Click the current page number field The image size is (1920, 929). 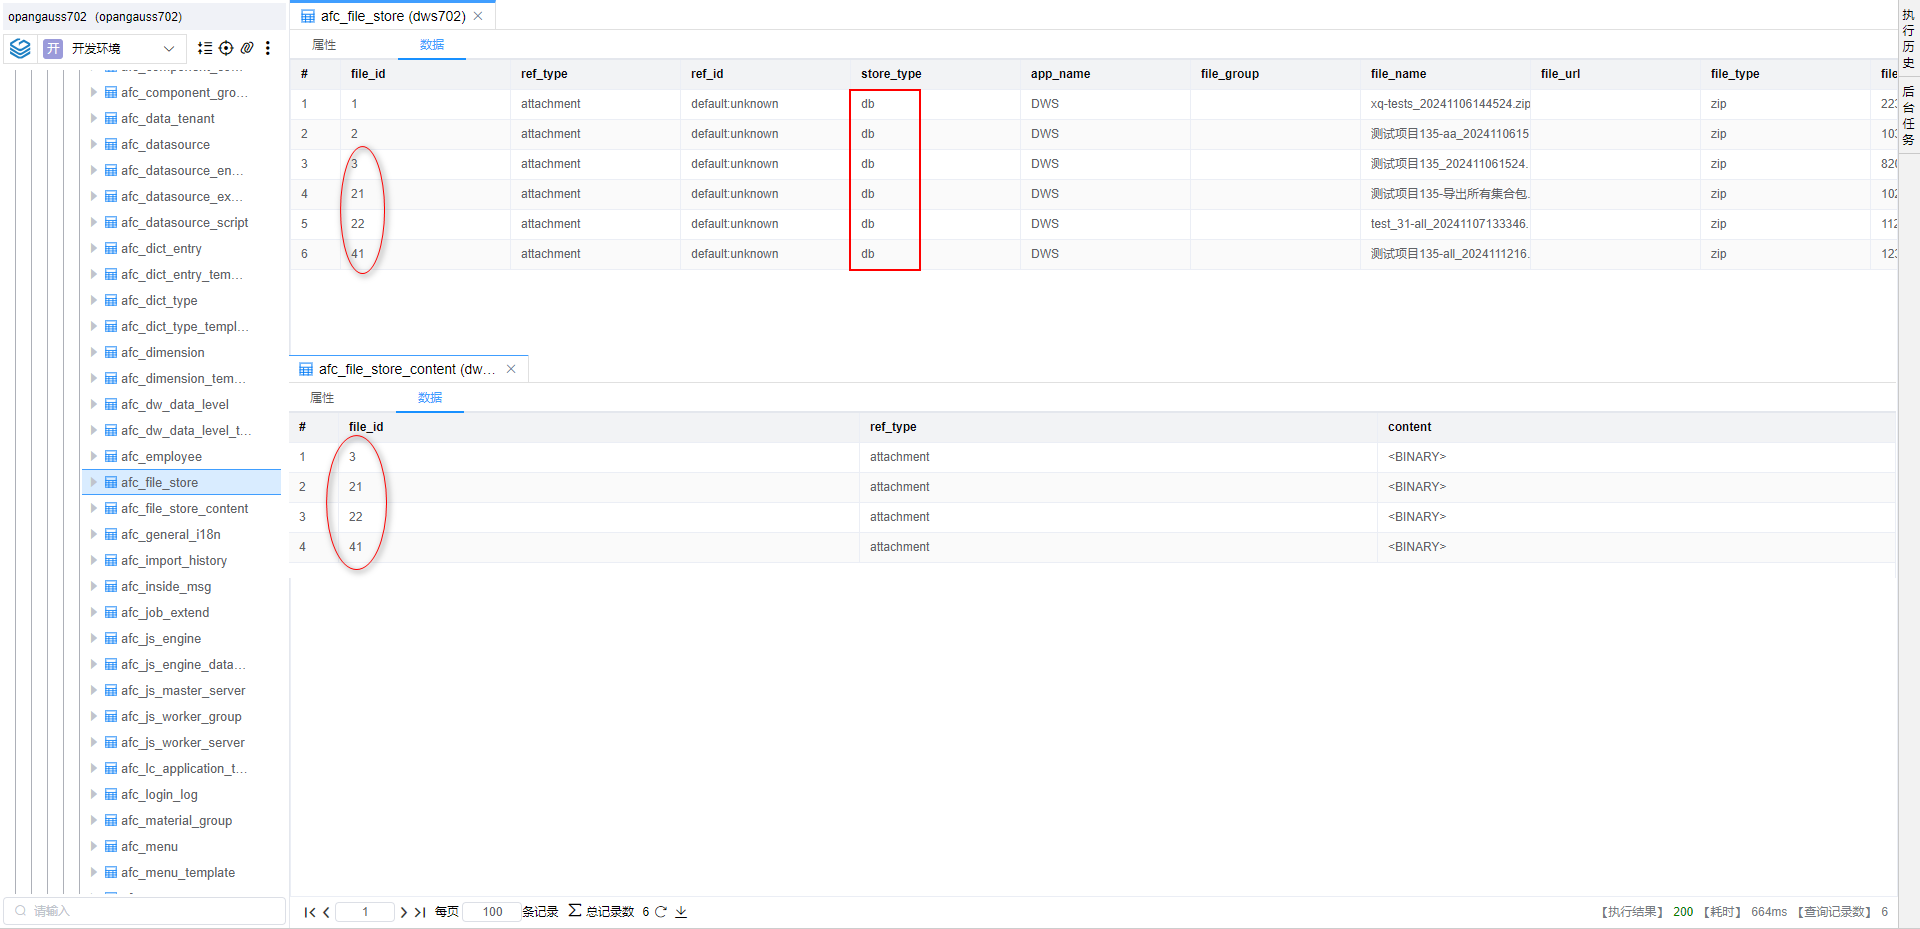[365, 912]
